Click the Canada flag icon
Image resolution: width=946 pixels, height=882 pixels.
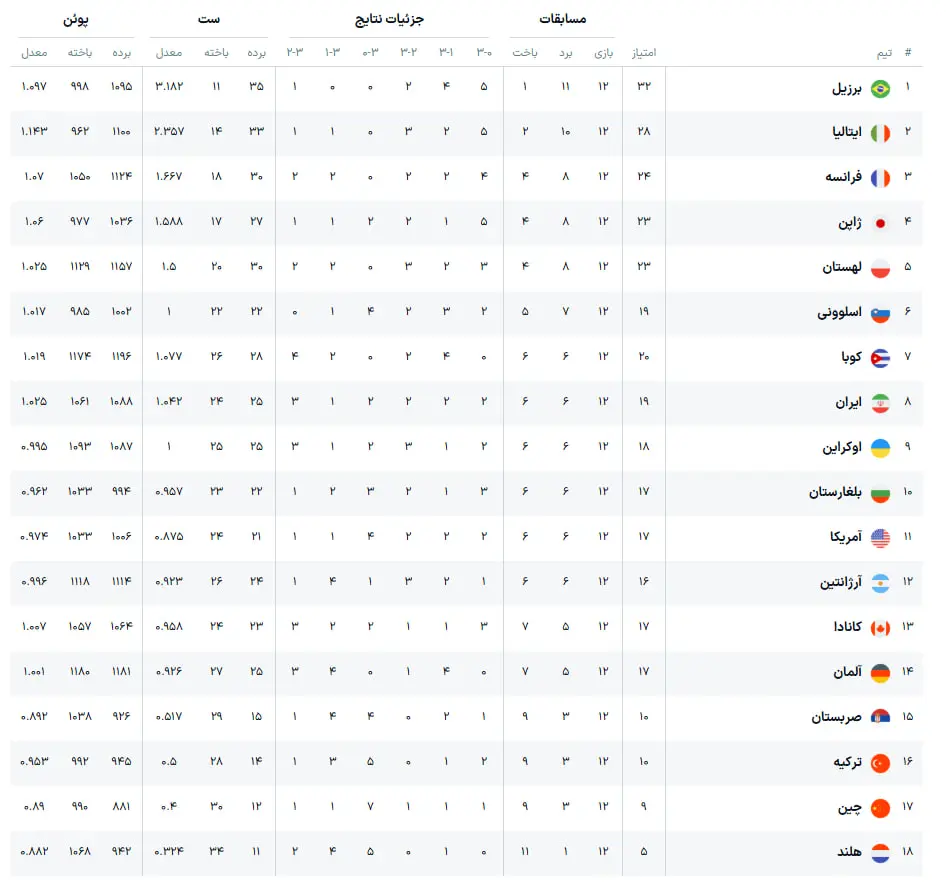(x=880, y=628)
